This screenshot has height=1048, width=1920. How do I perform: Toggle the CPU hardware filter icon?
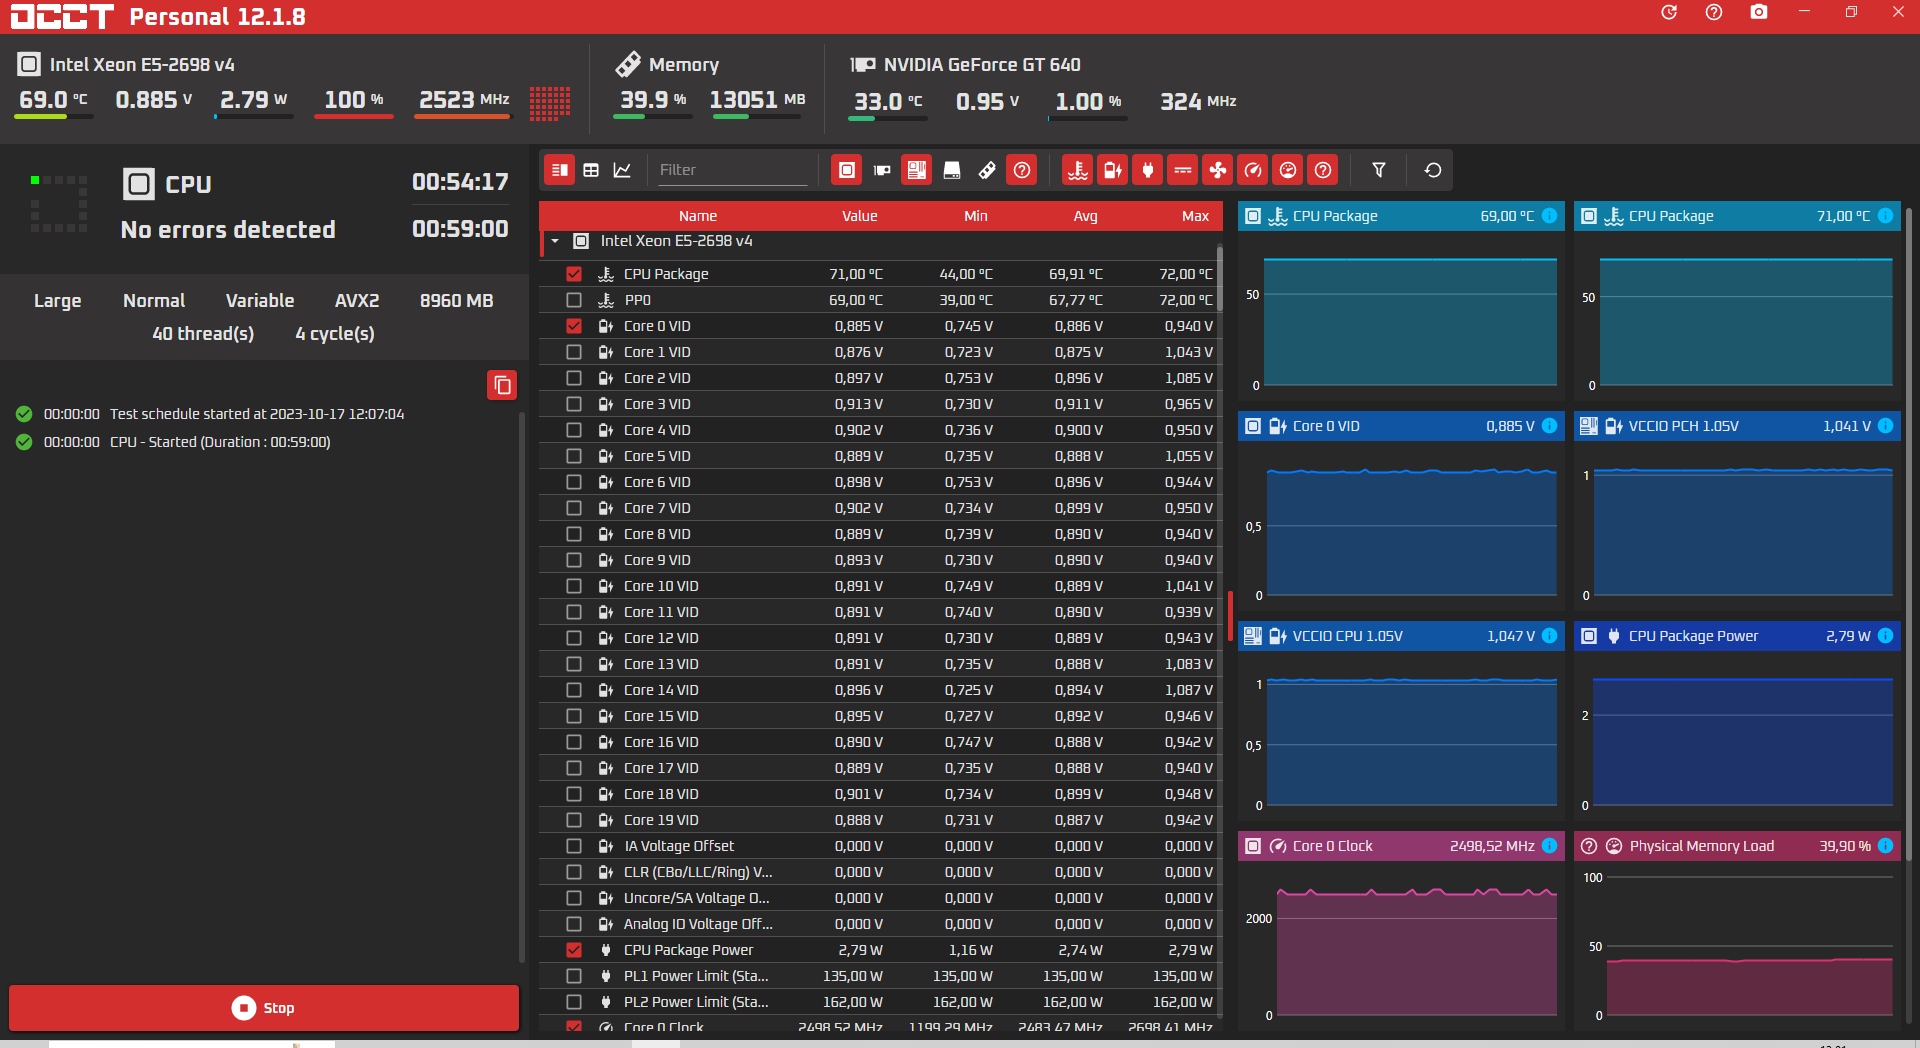847,170
